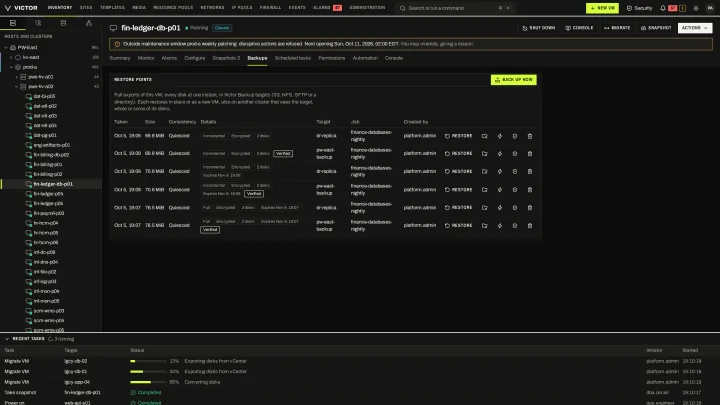
Task: Click disk icon on 68.8 MiB pw-east-backup row
Action: pyautogui.click(x=515, y=153)
